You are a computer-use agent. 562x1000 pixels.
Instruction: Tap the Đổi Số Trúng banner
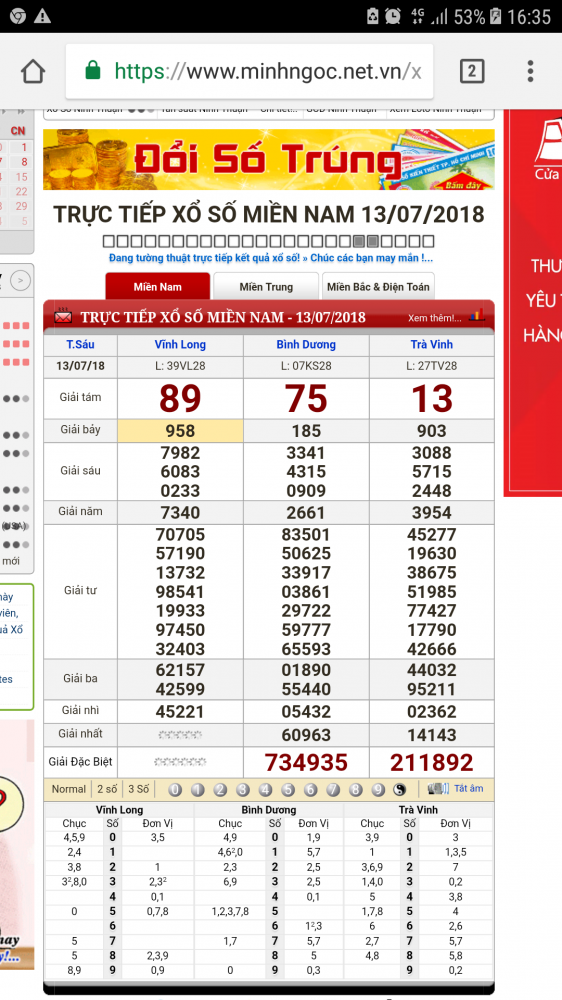[x=269, y=159]
